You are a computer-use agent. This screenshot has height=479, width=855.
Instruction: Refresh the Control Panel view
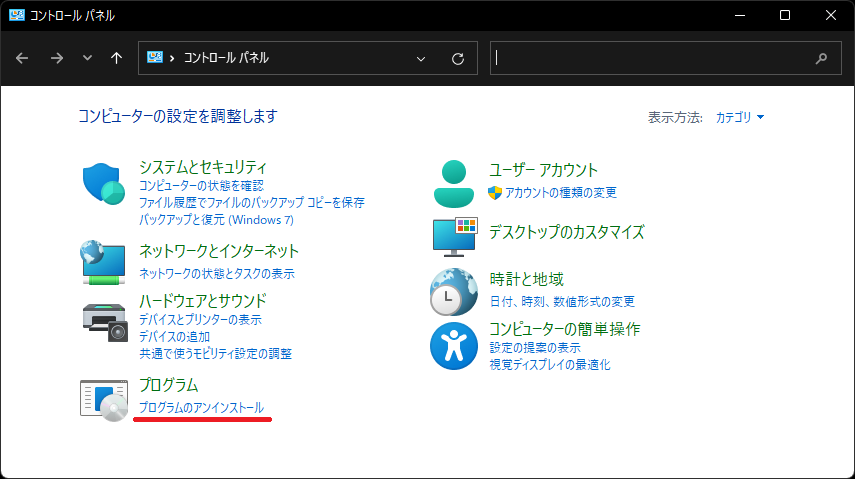click(x=458, y=58)
